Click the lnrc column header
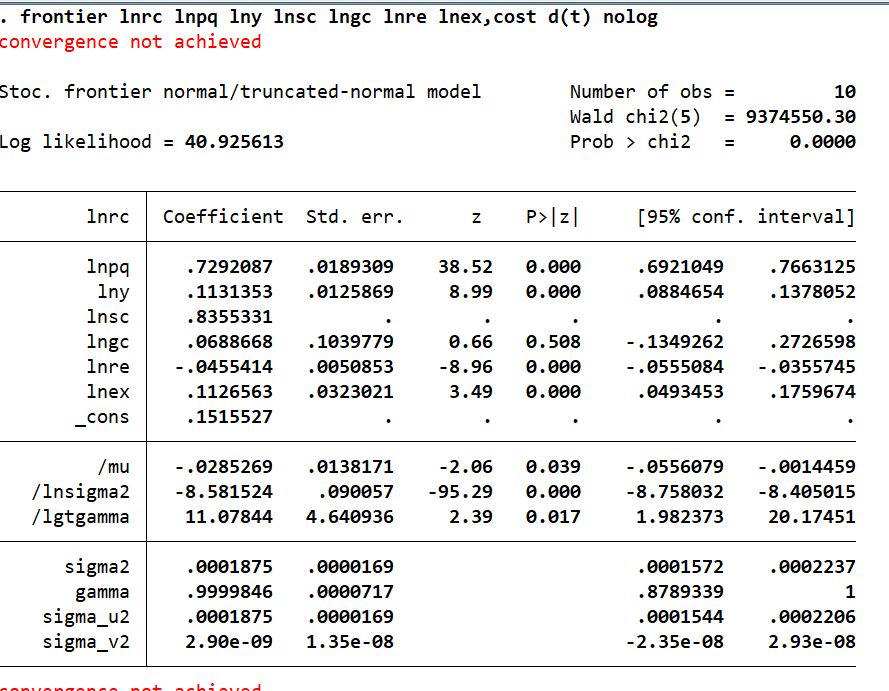Image resolution: width=889 pixels, height=691 pixels. coord(108,217)
